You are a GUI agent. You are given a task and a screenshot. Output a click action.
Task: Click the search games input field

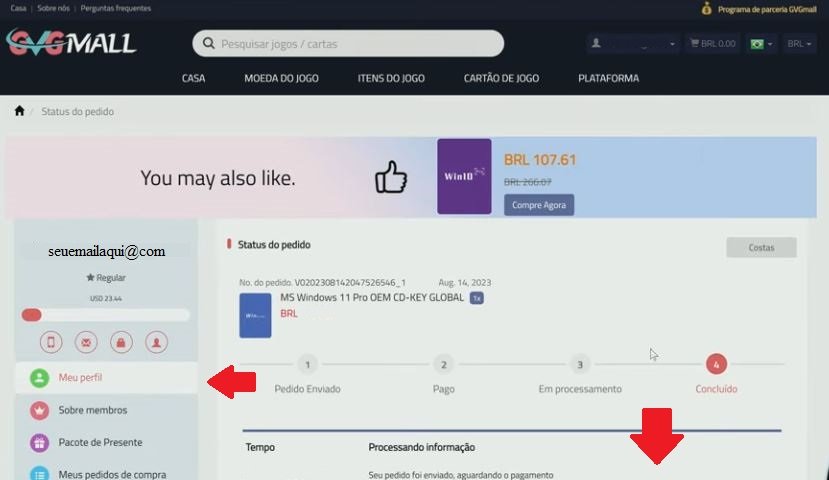point(348,43)
